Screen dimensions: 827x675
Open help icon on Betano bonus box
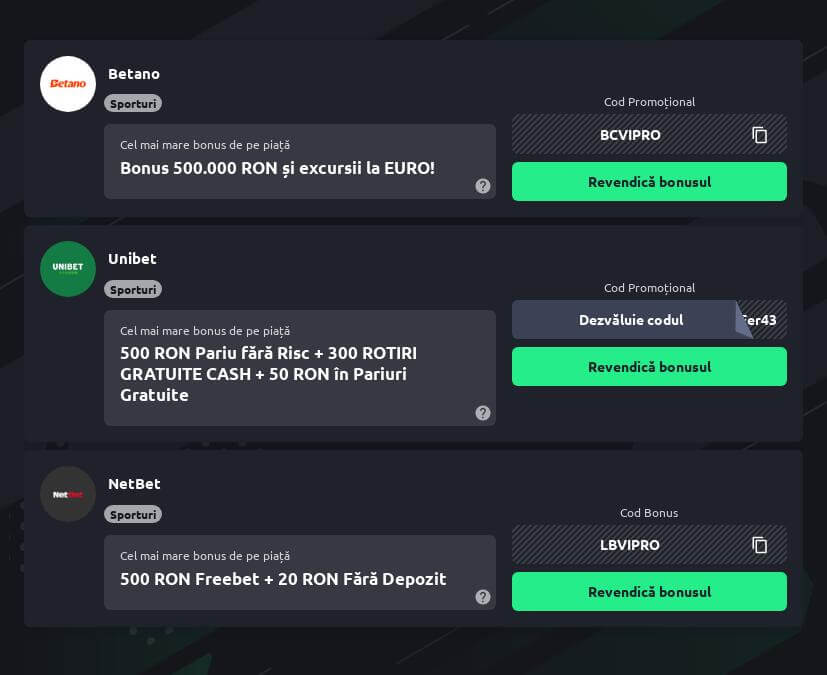(483, 186)
